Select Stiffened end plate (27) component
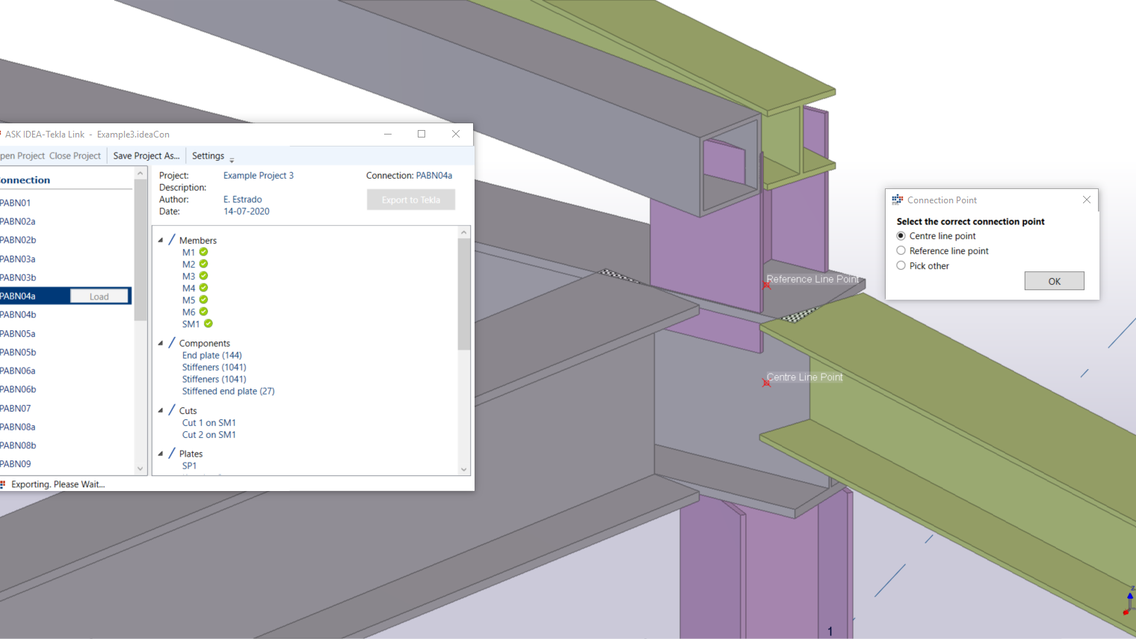The height and width of the screenshot is (639, 1136). point(228,391)
